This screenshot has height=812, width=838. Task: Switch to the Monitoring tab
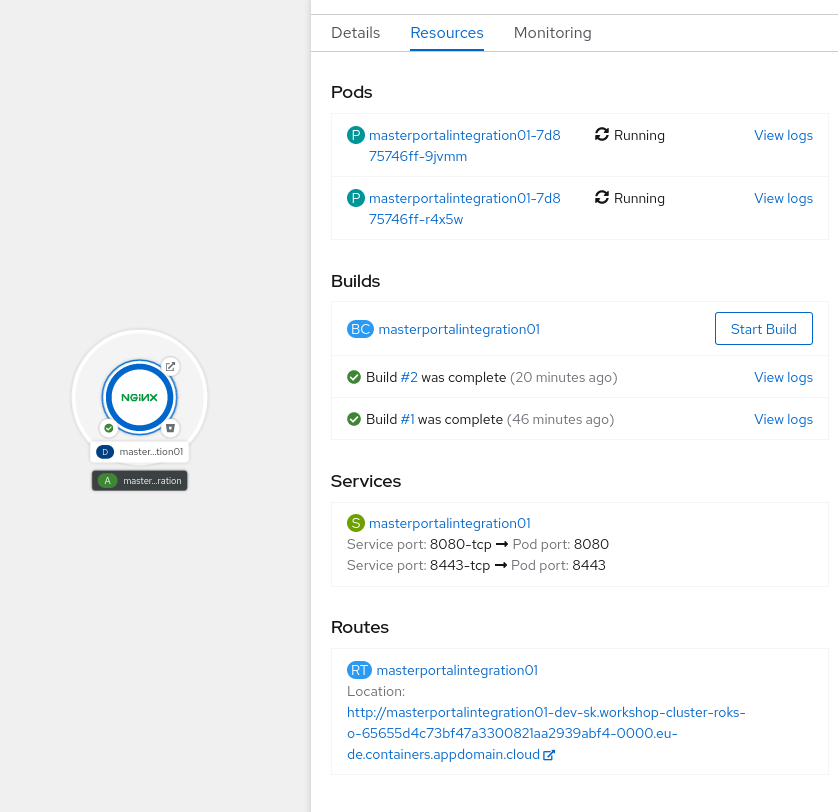coord(552,33)
